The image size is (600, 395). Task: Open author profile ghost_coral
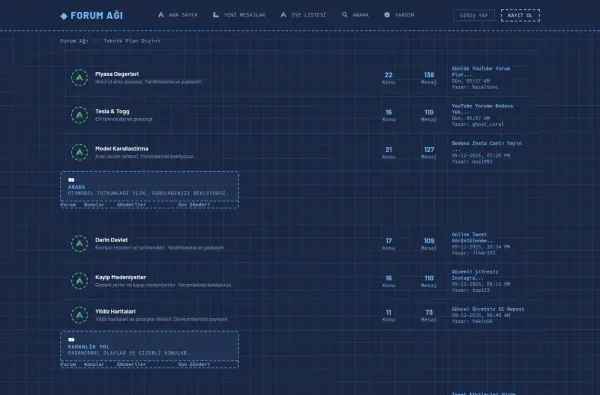click(488, 124)
